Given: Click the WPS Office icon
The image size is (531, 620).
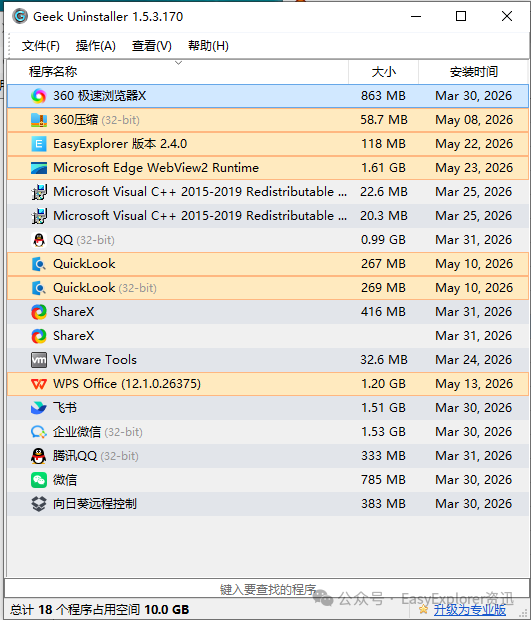Looking at the screenshot, I should coord(39,384).
